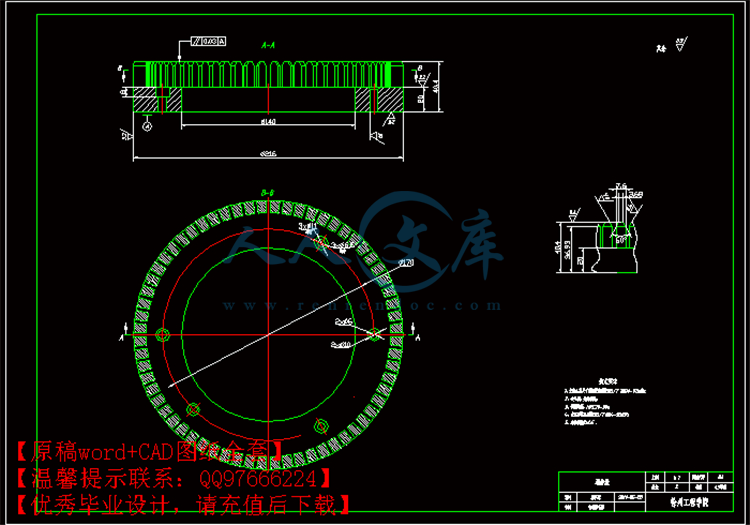Click the school name cell in title block

pyautogui.click(x=689, y=502)
